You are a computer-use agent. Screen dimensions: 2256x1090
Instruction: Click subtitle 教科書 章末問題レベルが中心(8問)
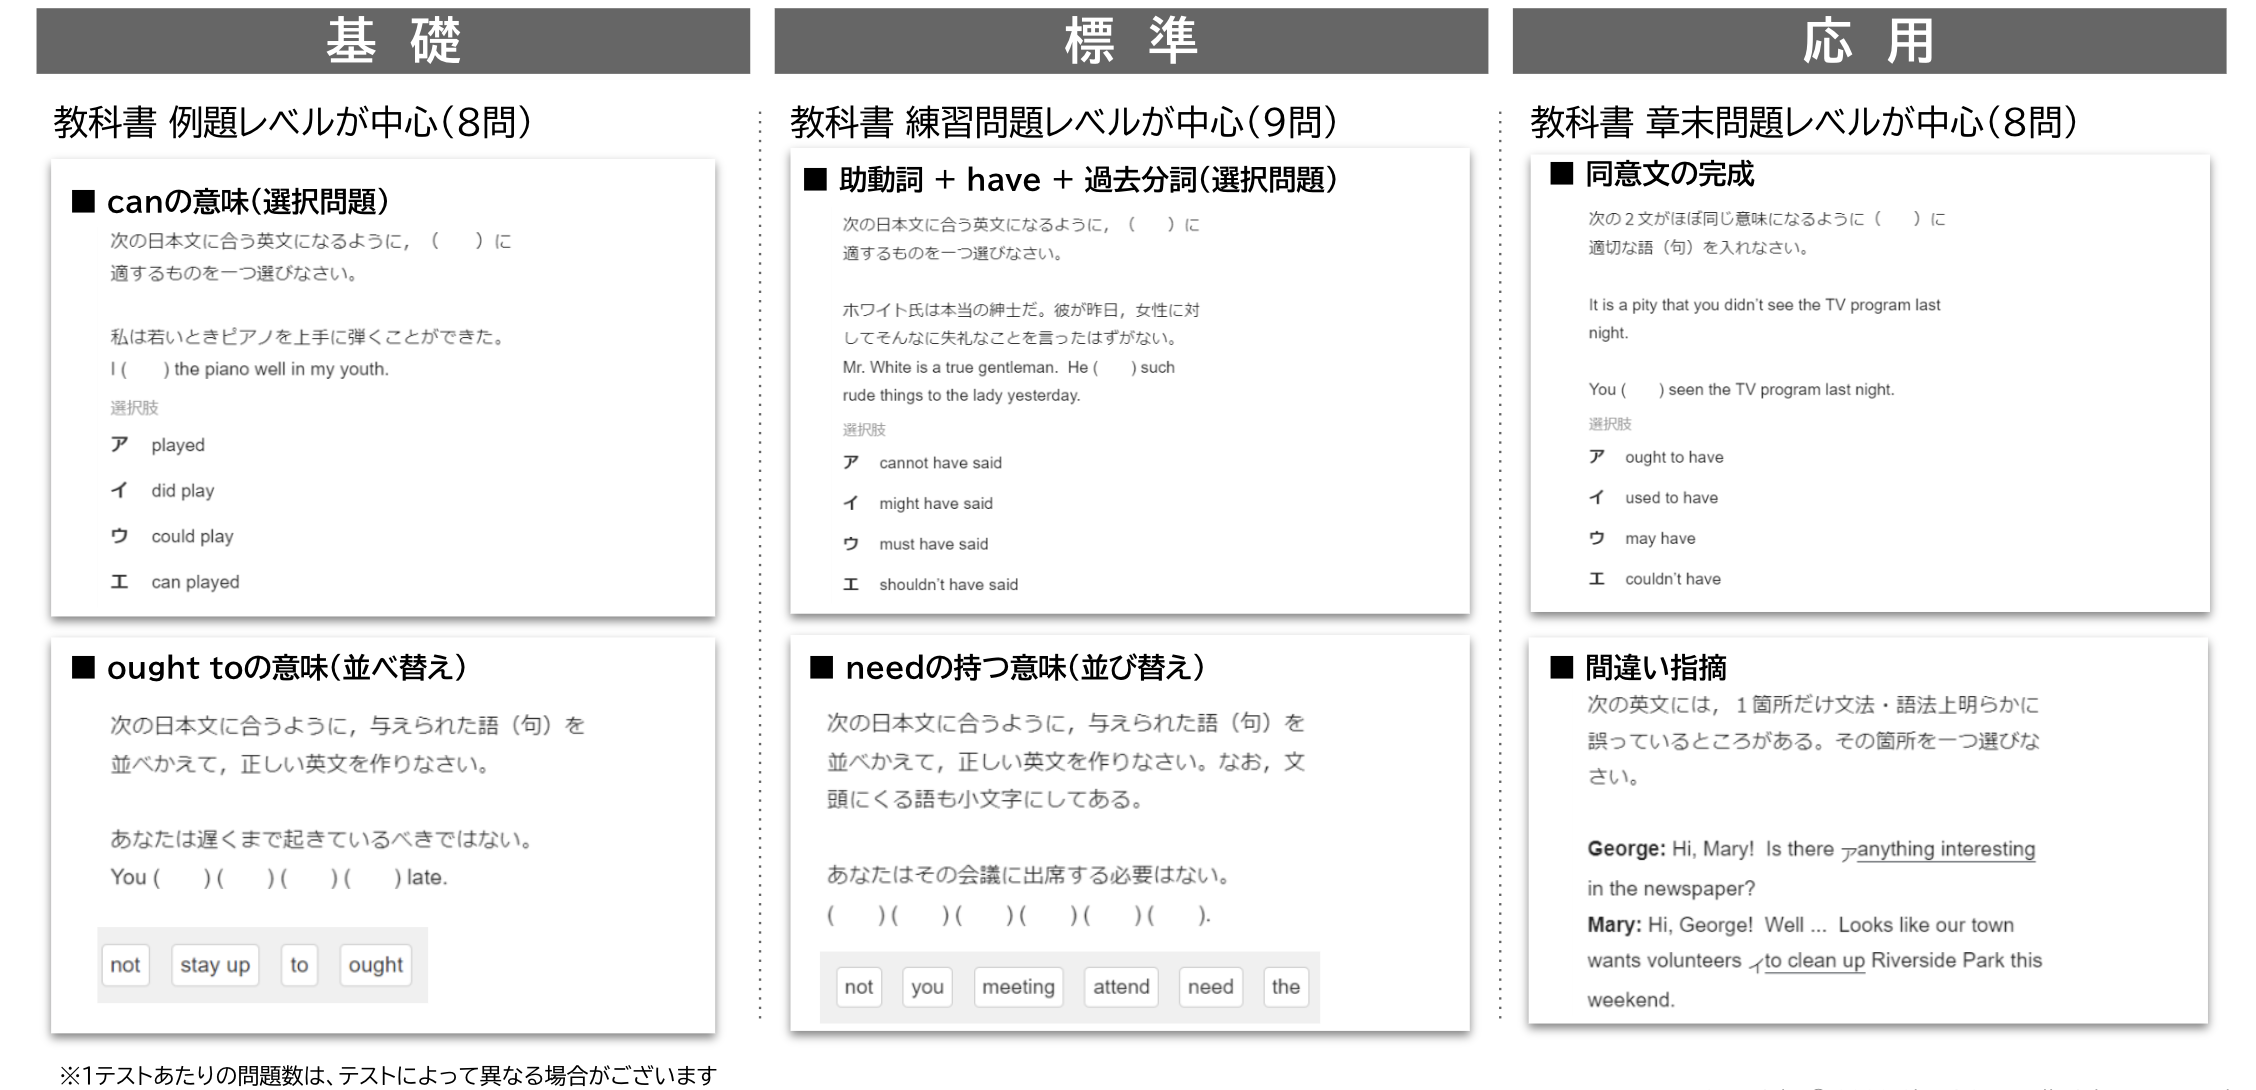click(x=1804, y=122)
